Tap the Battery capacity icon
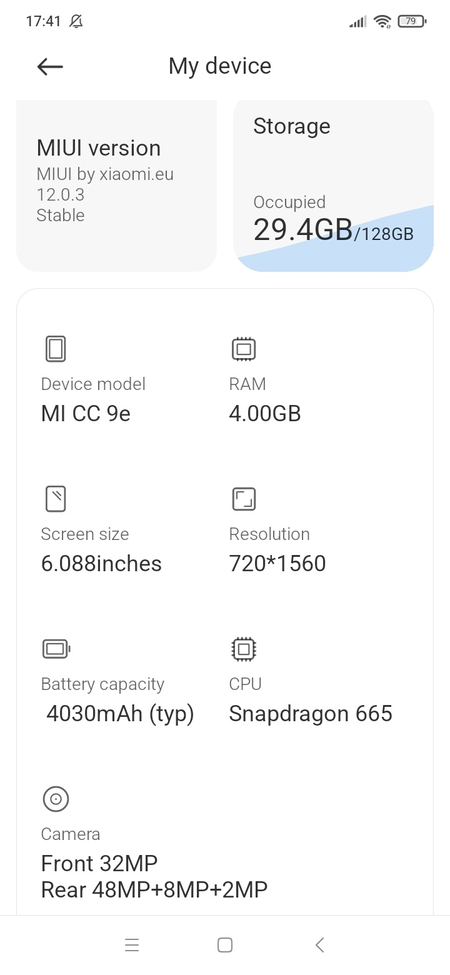This screenshot has height=975, width=450. [x=56, y=649]
